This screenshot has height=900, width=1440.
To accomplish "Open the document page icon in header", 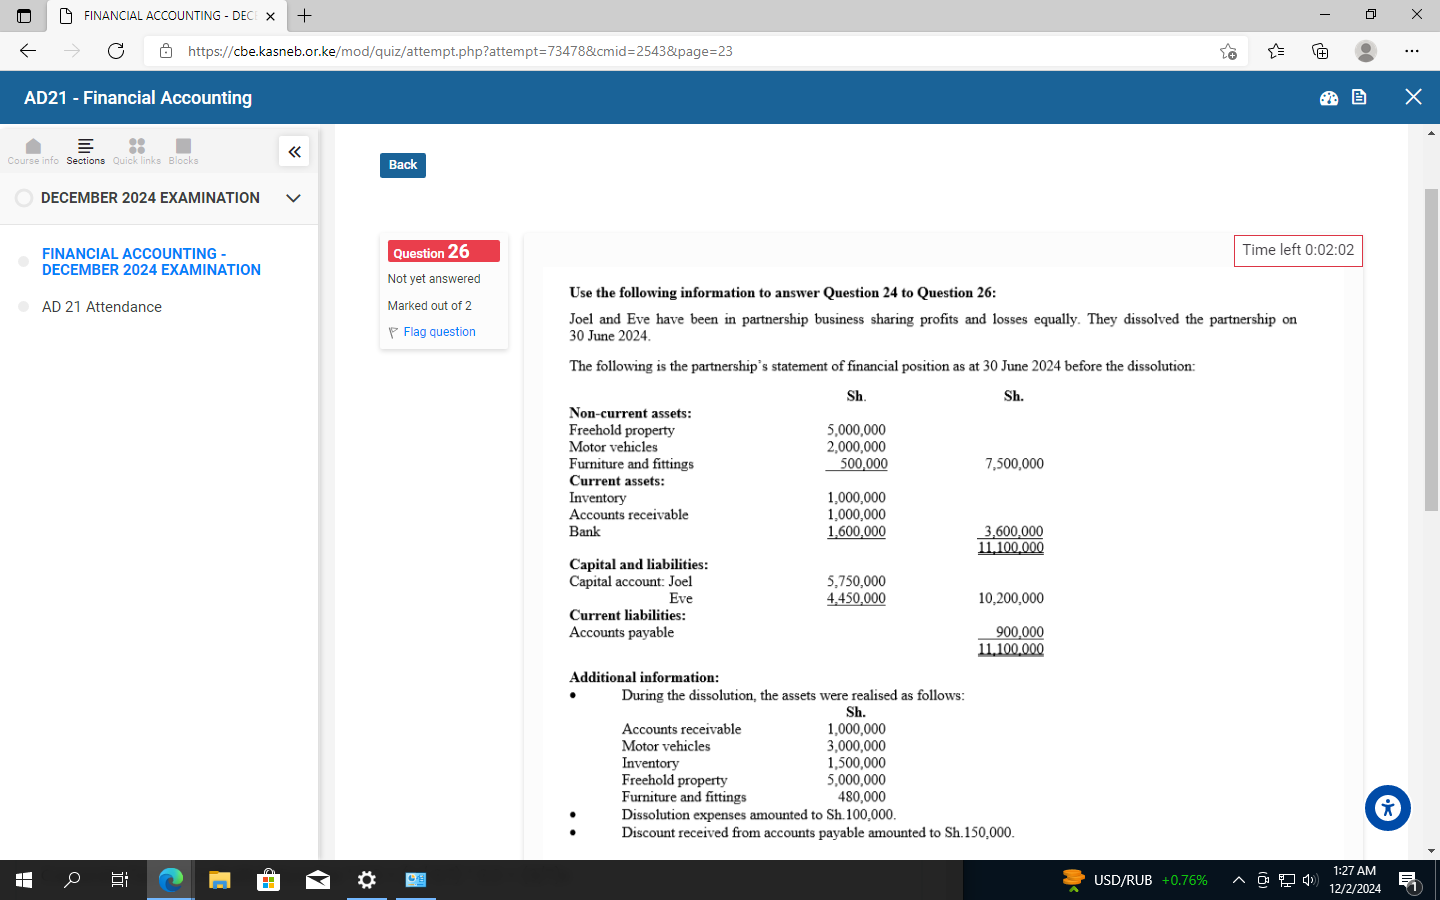I will tap(1359, 97).
